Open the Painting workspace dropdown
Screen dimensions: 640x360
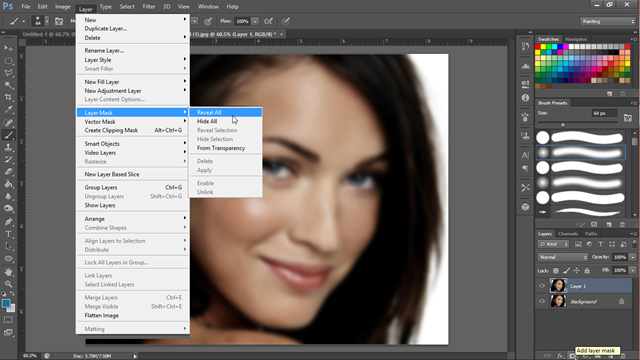[607, 21]
